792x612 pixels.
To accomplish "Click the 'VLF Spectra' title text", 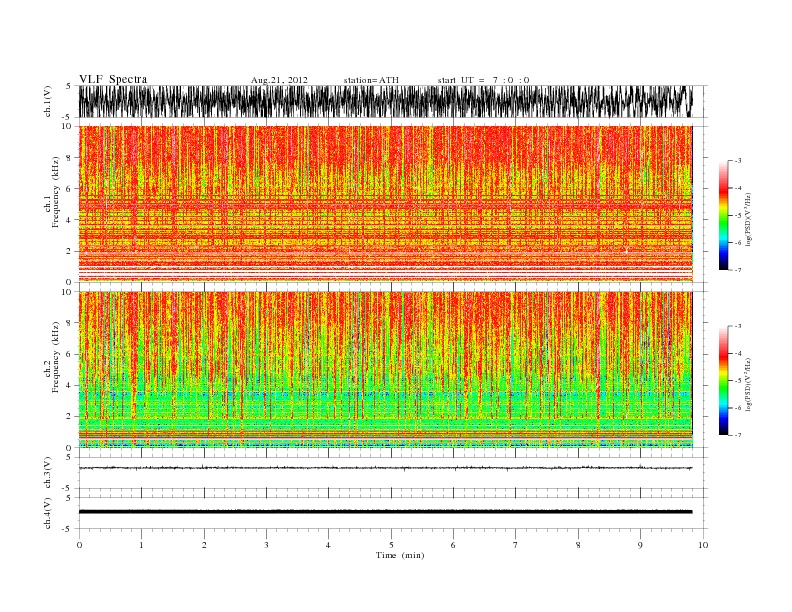I will [x=113, y=79].
